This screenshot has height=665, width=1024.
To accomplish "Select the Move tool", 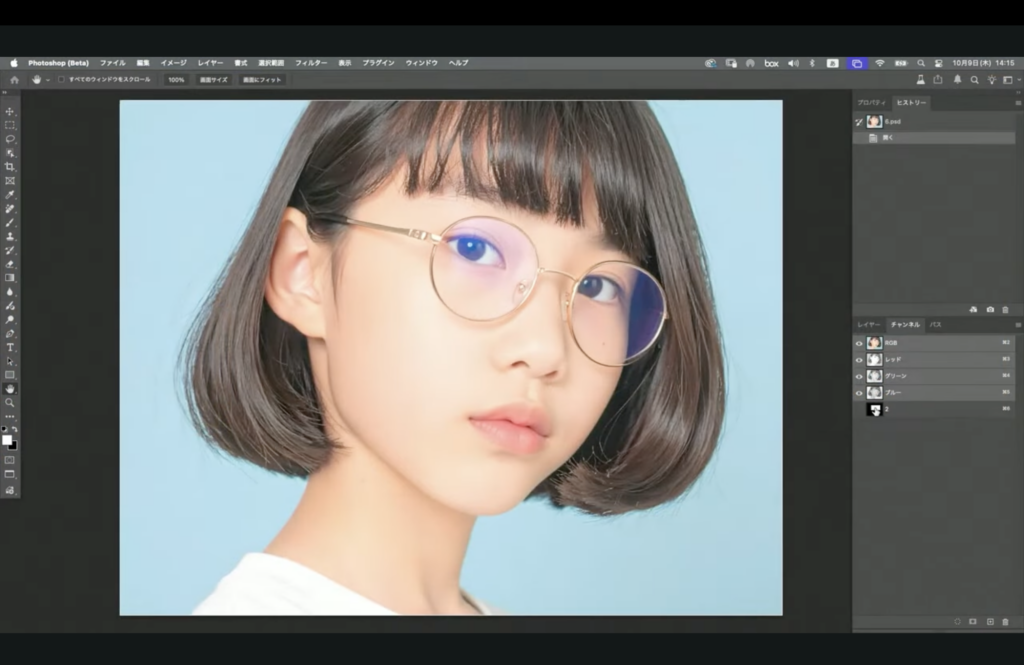I will (10, 111).
